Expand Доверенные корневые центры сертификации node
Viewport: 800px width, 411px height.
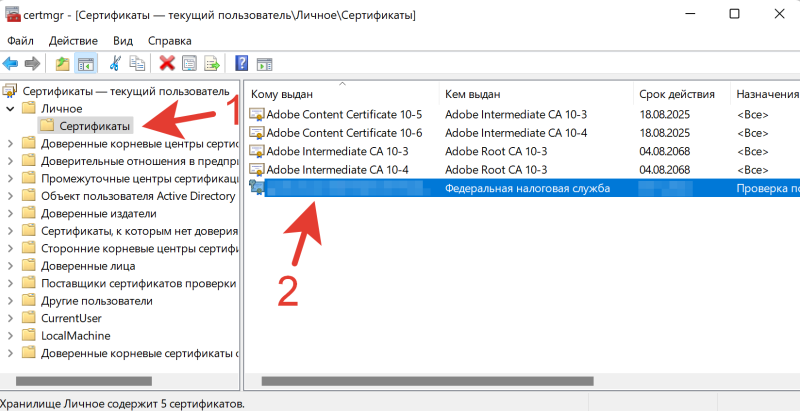tap(10, 144)
